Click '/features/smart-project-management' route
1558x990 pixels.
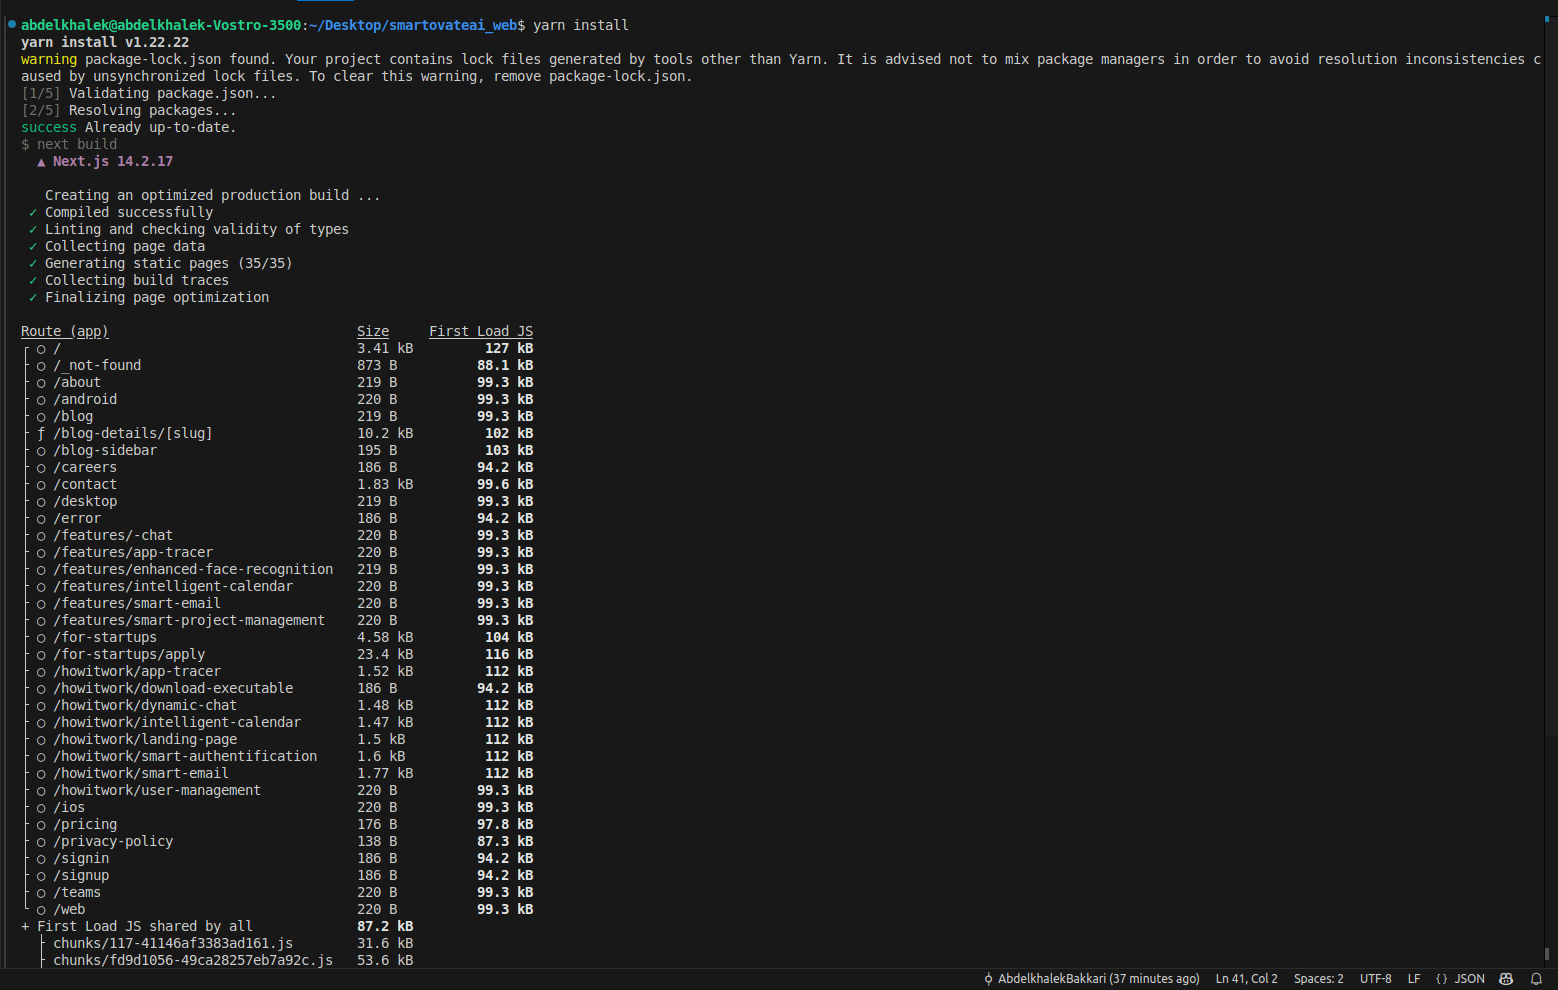point(189,620)
